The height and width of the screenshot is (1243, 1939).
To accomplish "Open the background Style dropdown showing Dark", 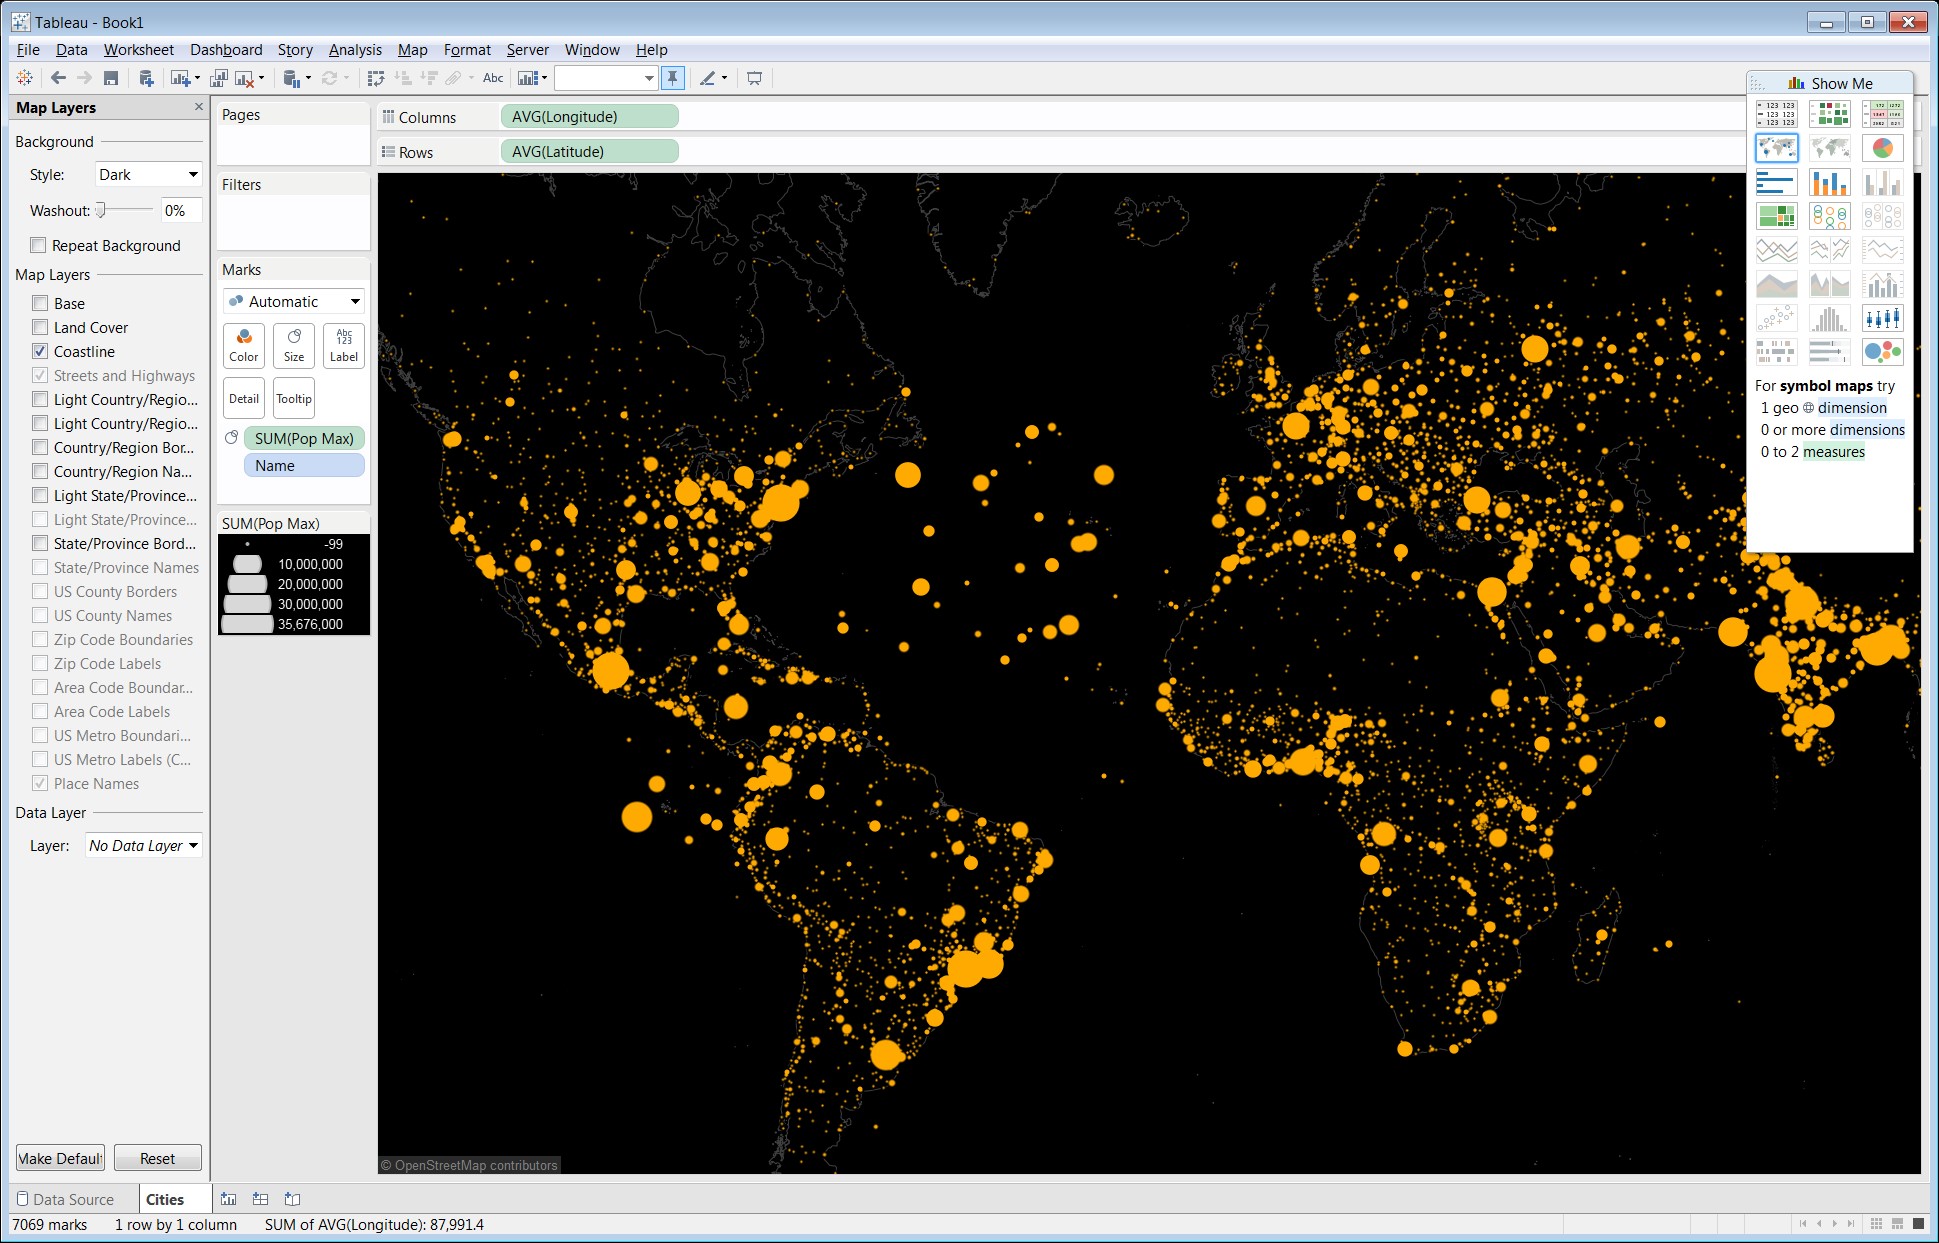I will (146, 174).
